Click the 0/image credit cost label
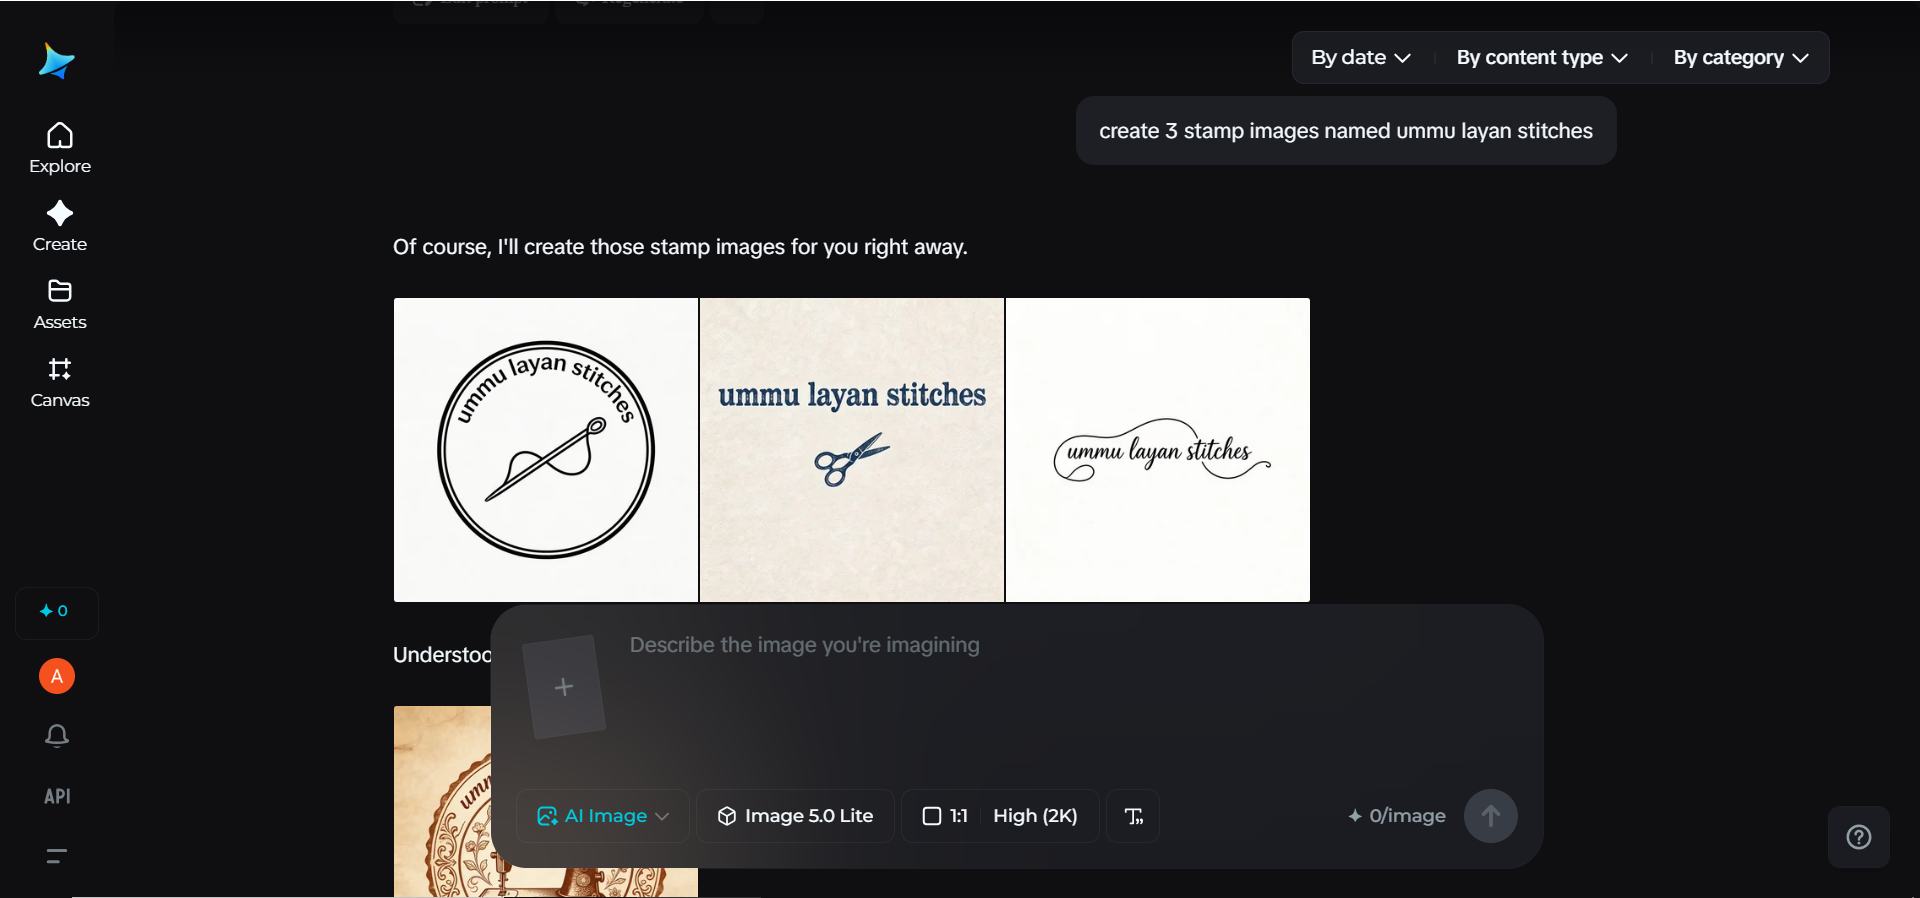1920x898 pixels. (1397, 816)
